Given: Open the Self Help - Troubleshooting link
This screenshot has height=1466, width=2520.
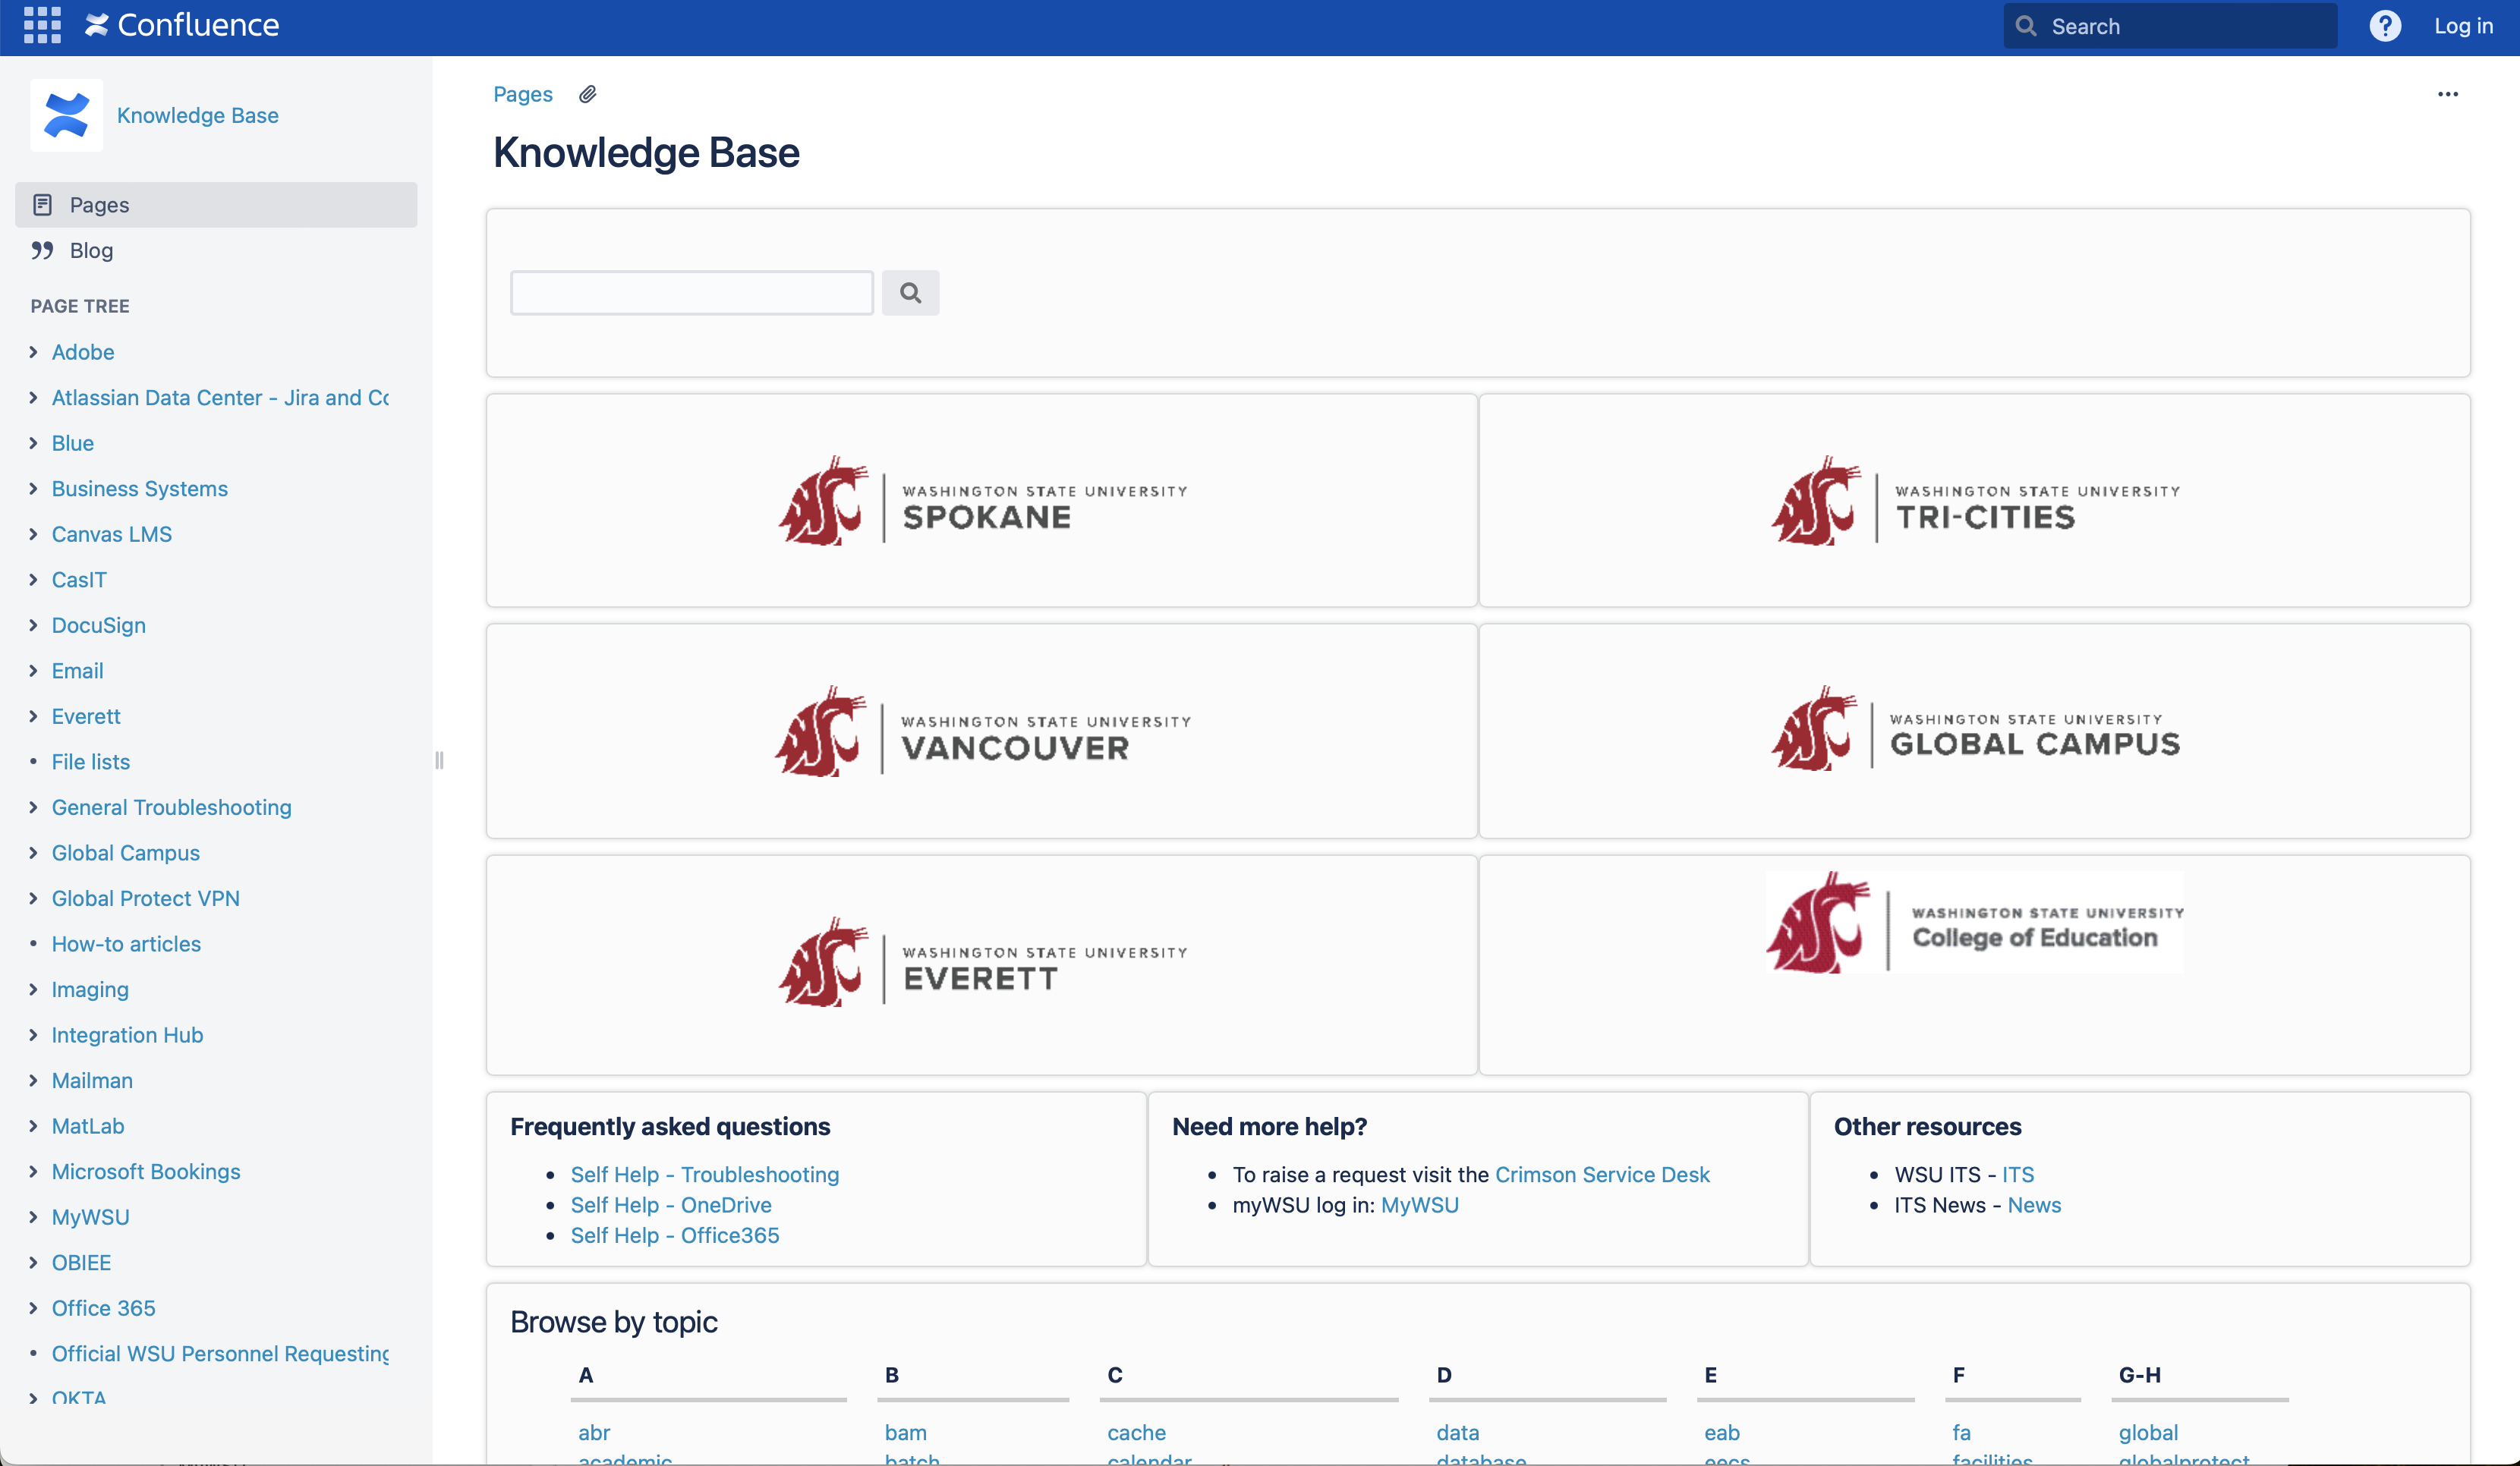Looking at the screenshot, I should click(x=705, y=1174).
